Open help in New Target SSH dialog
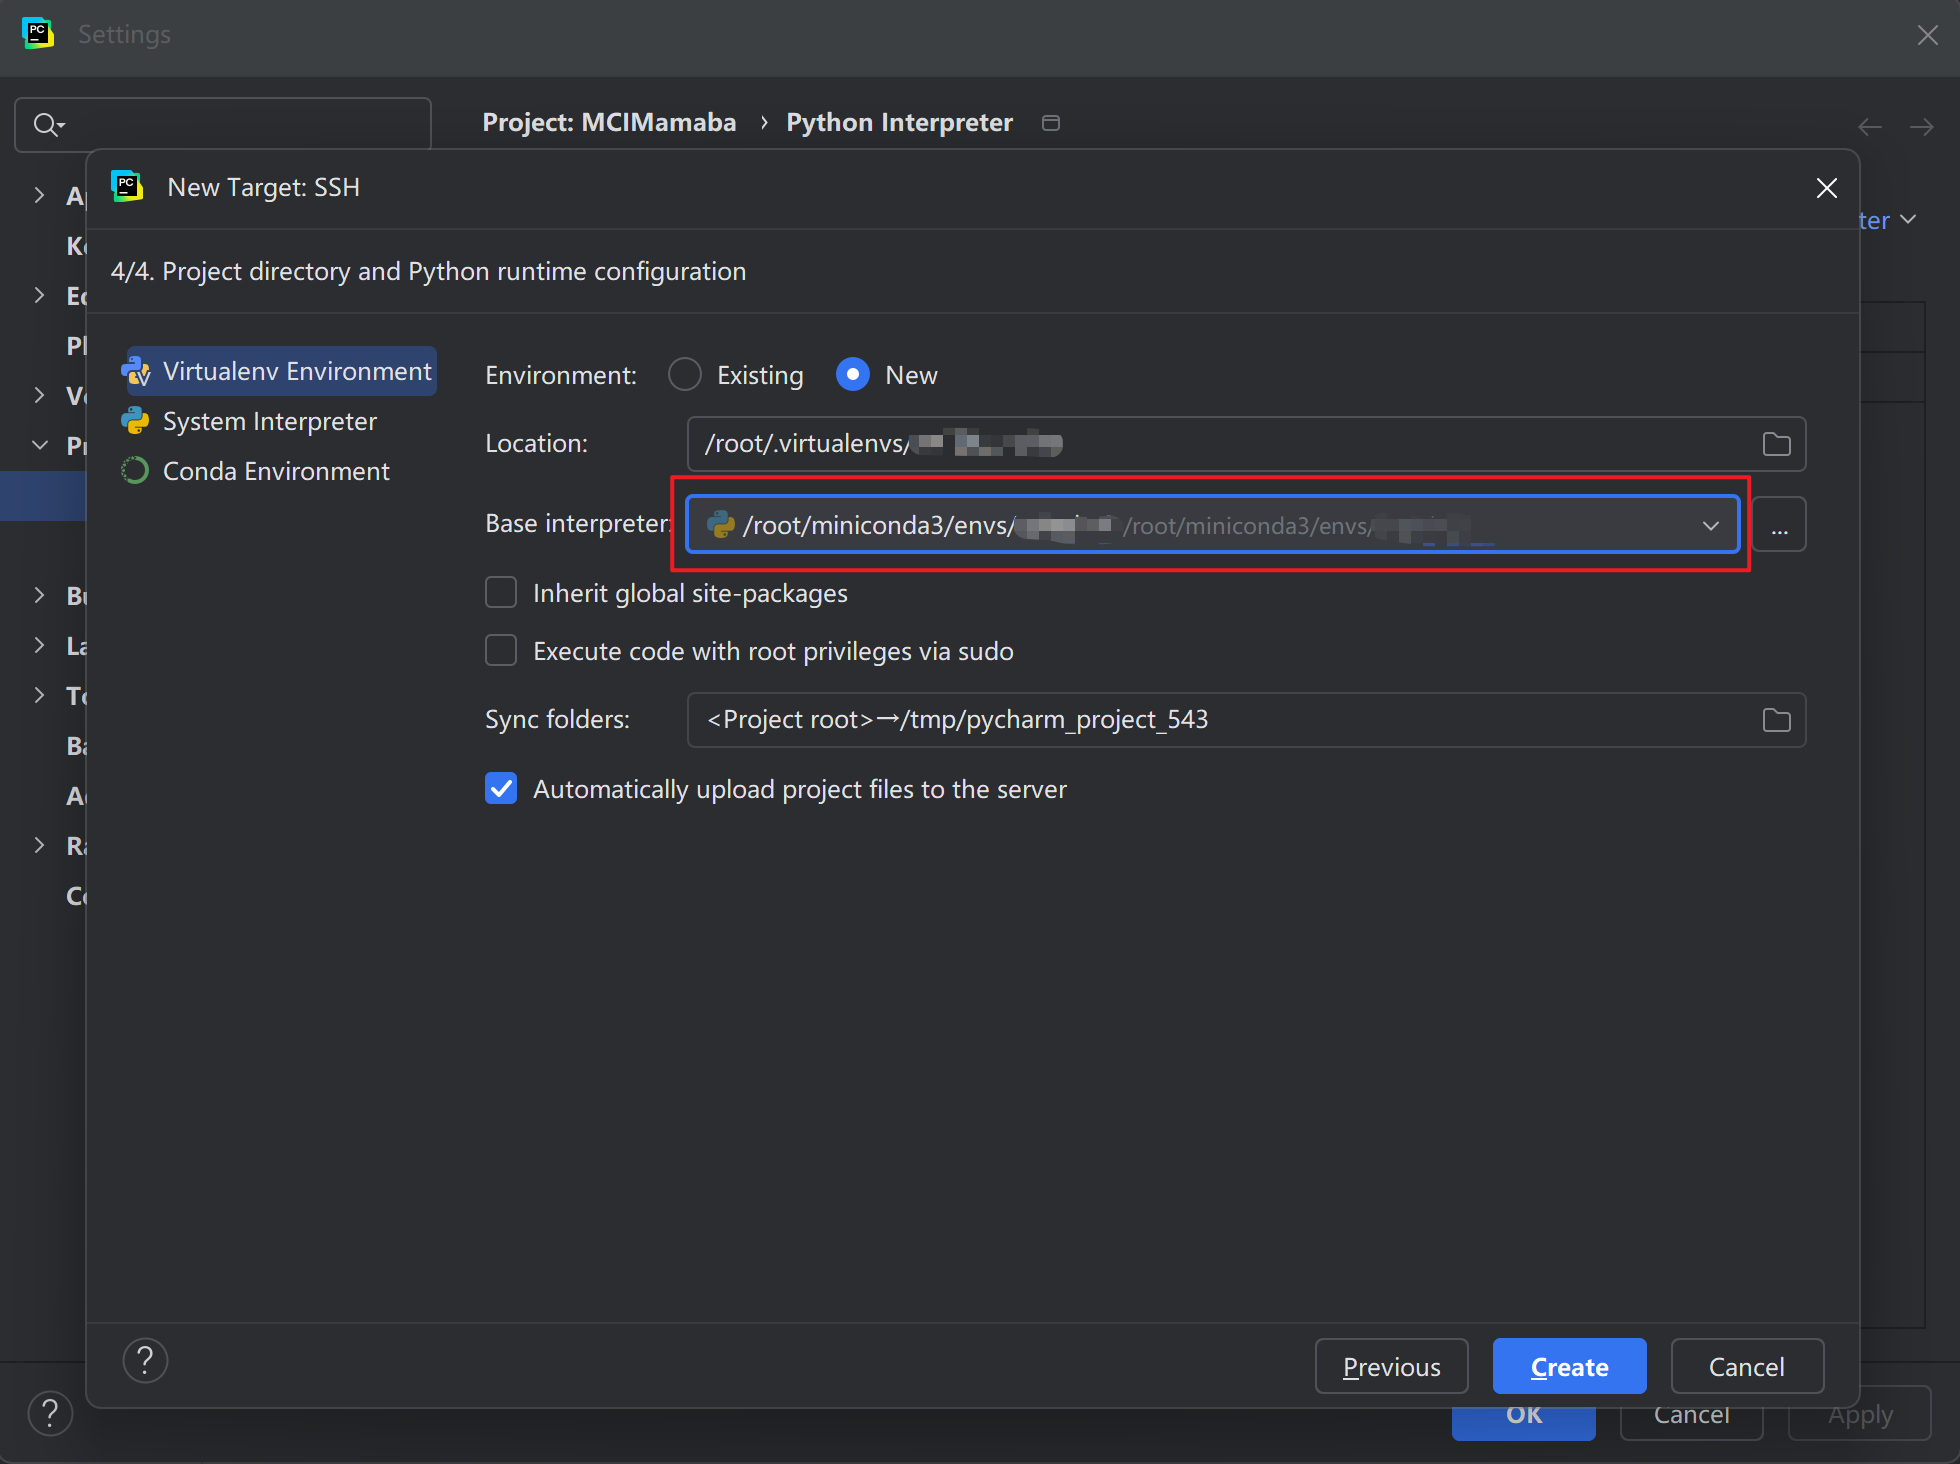The image size is (1960, 1464). point(145,1360)
